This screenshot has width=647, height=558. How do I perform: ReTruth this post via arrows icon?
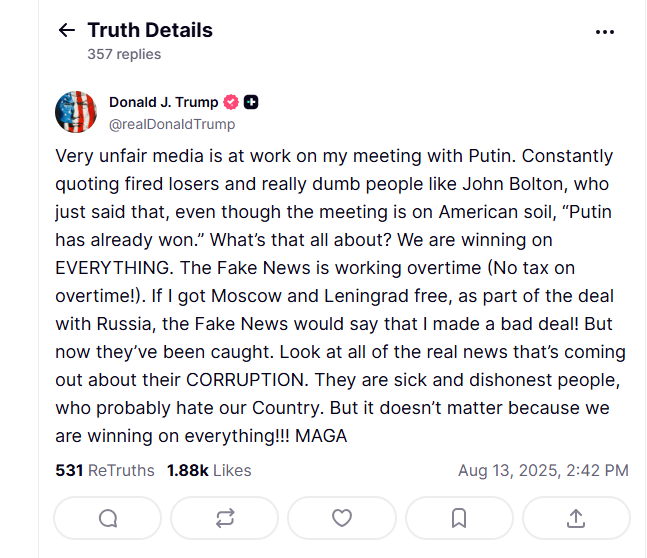pyautogui.click(x=225, y=518)
